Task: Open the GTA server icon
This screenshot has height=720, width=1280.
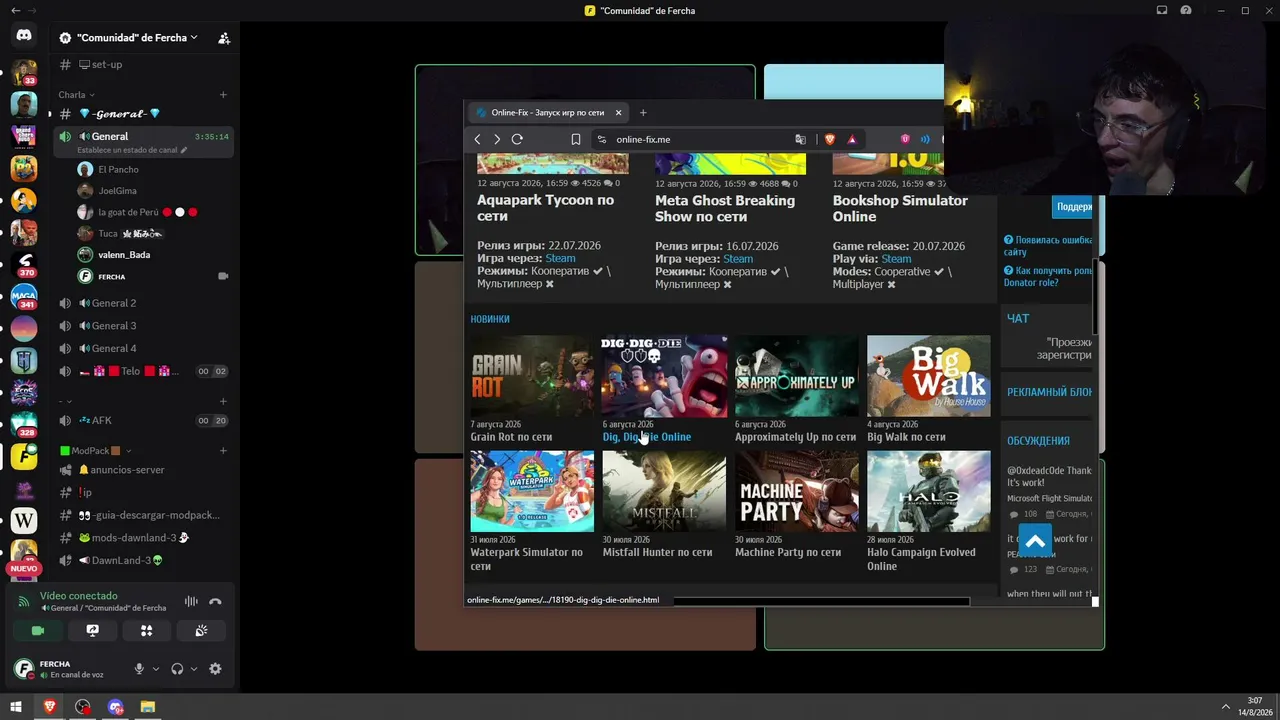Action: pyautogui.click(x=24, y=136)
